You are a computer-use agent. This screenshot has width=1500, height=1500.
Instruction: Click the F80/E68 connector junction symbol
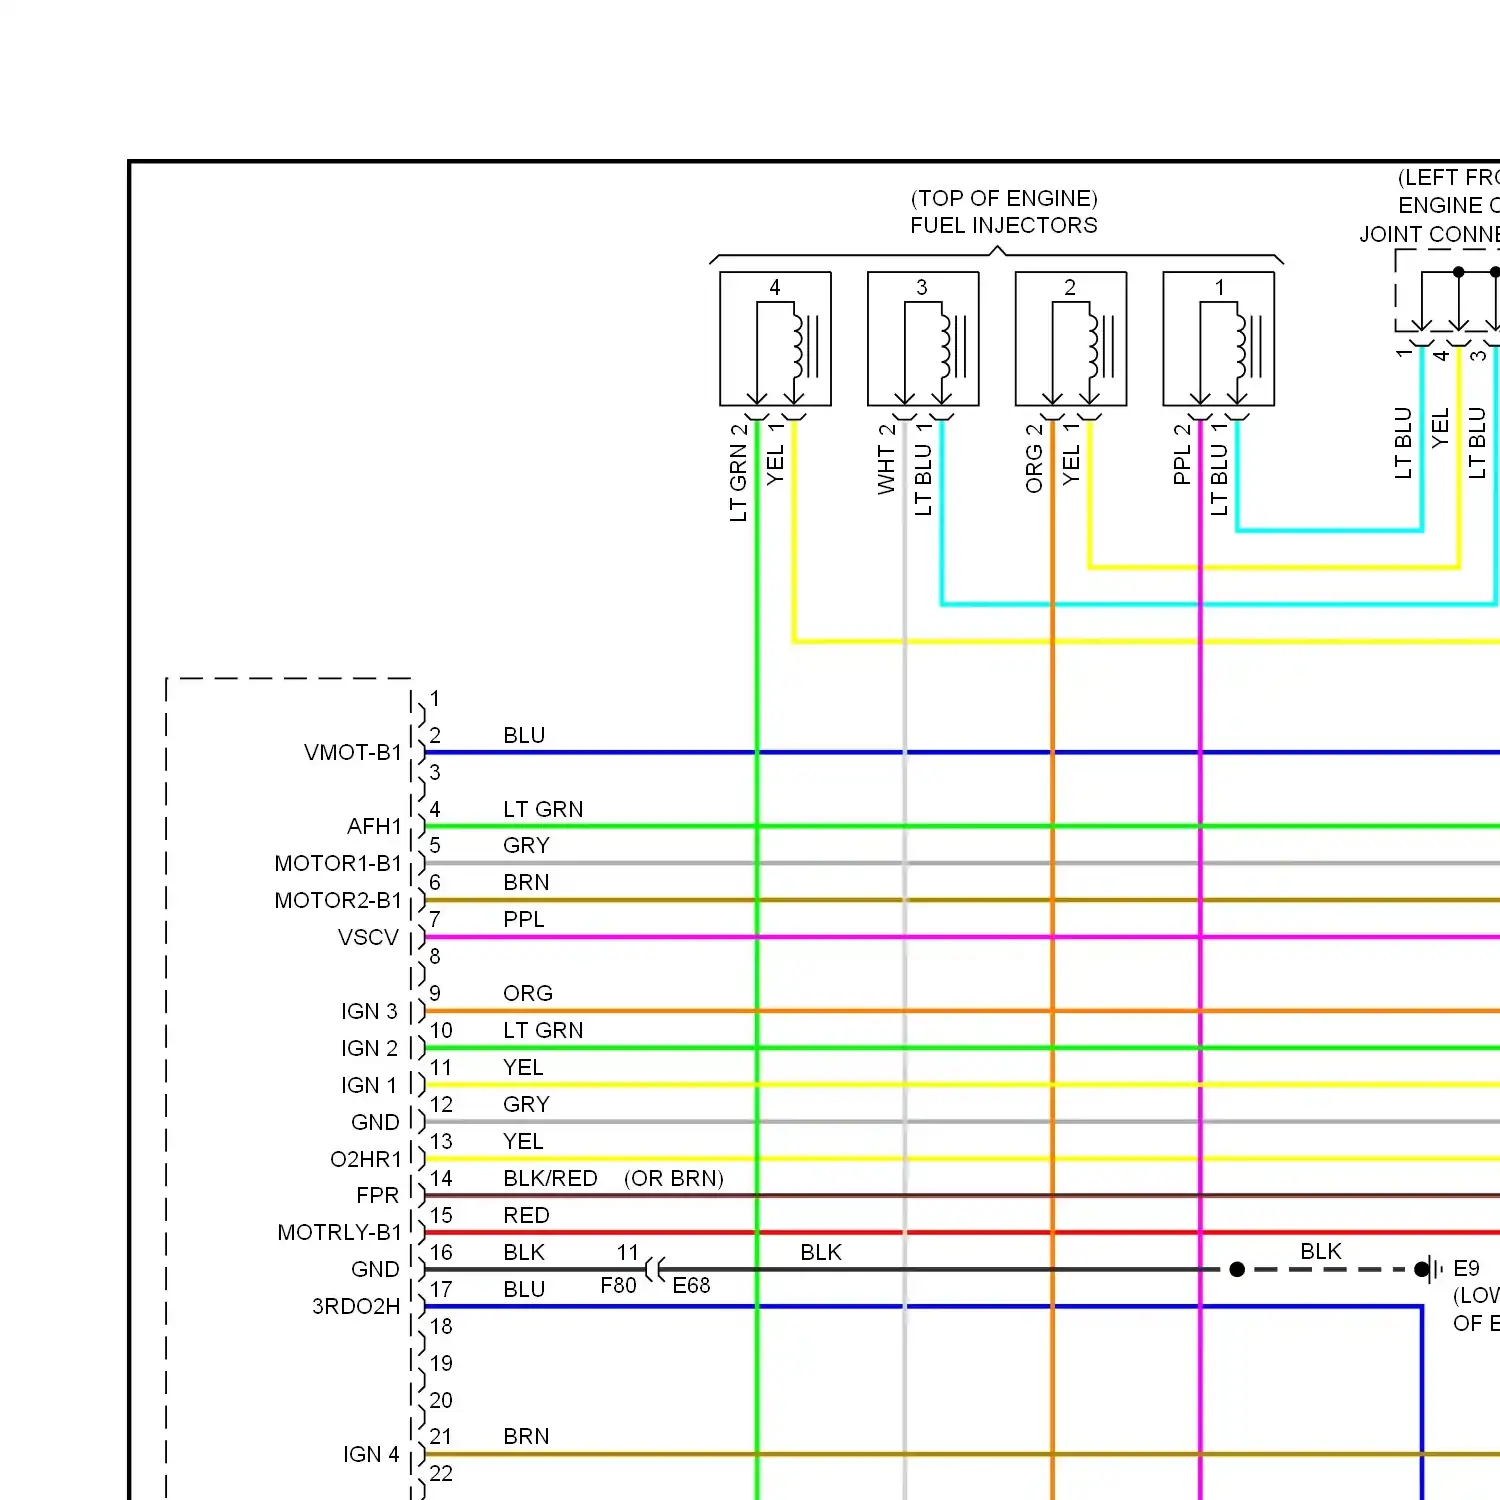pyautogui.click(x=655, y=1269)
